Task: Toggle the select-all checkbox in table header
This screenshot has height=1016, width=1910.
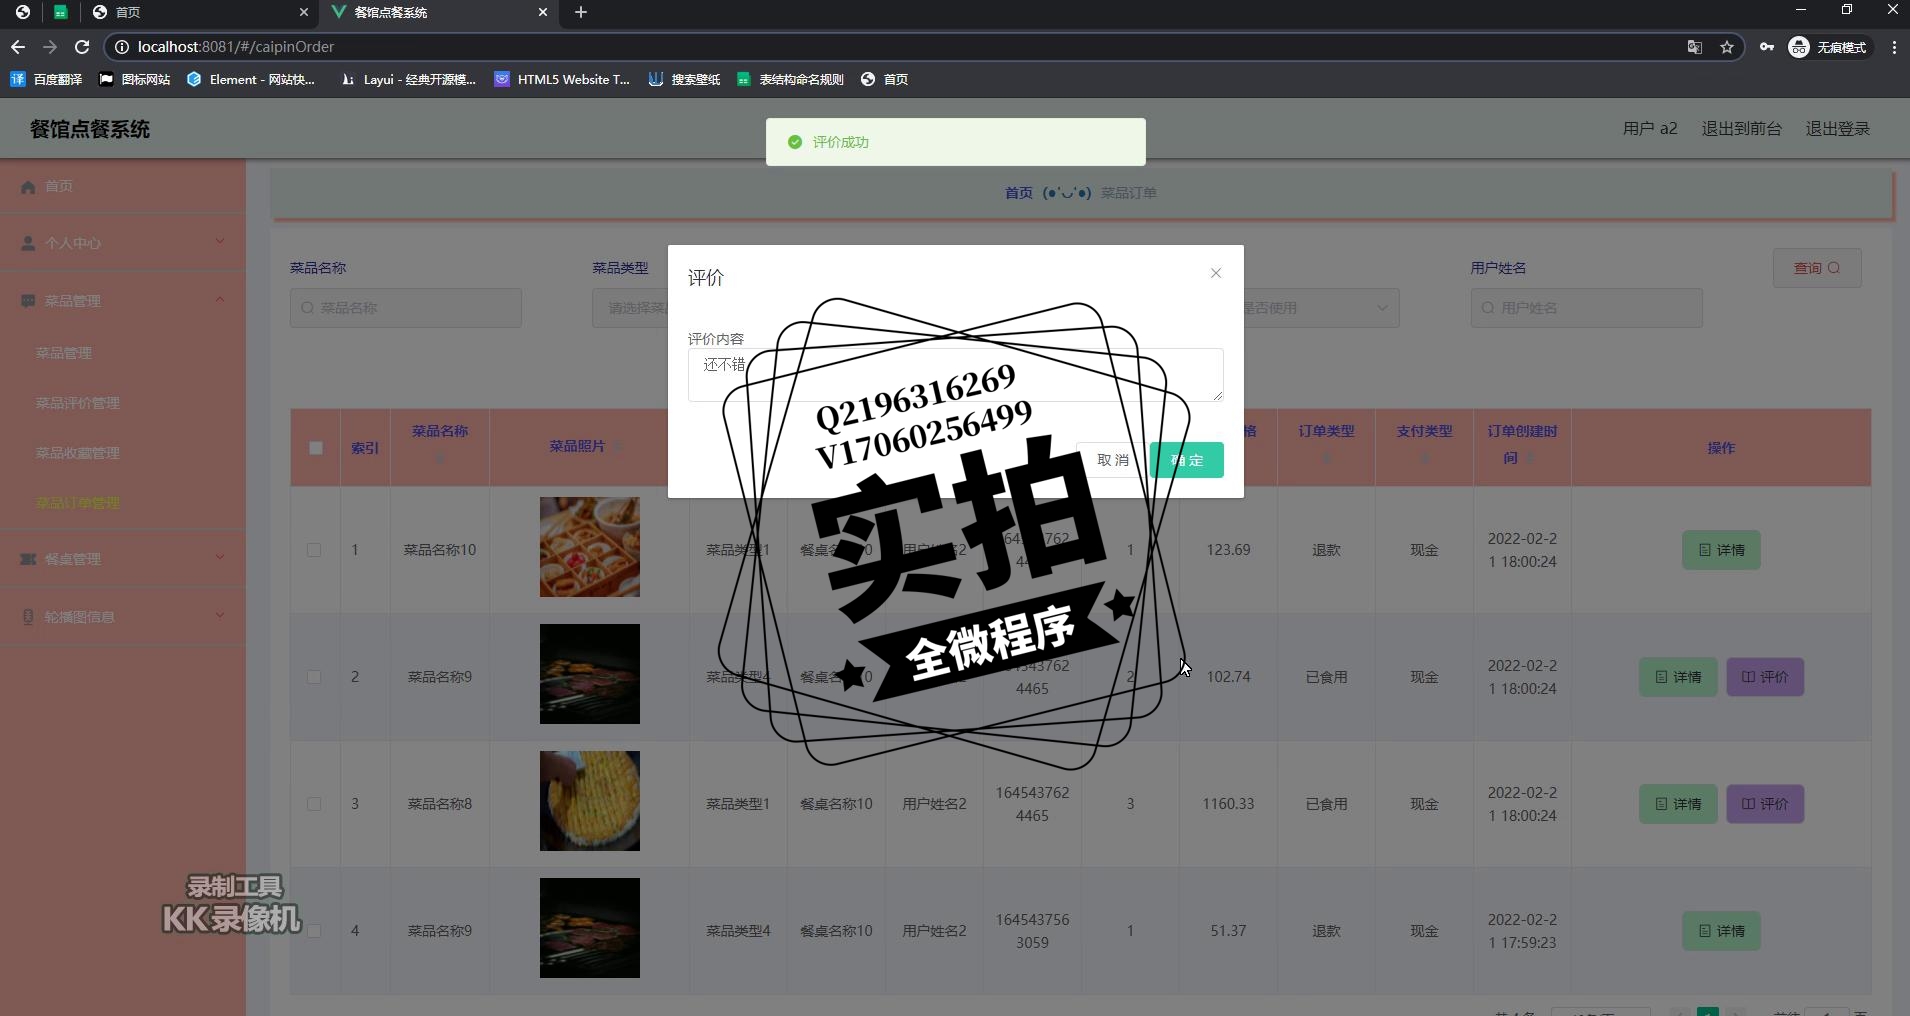Action: (x=316, y=448)
